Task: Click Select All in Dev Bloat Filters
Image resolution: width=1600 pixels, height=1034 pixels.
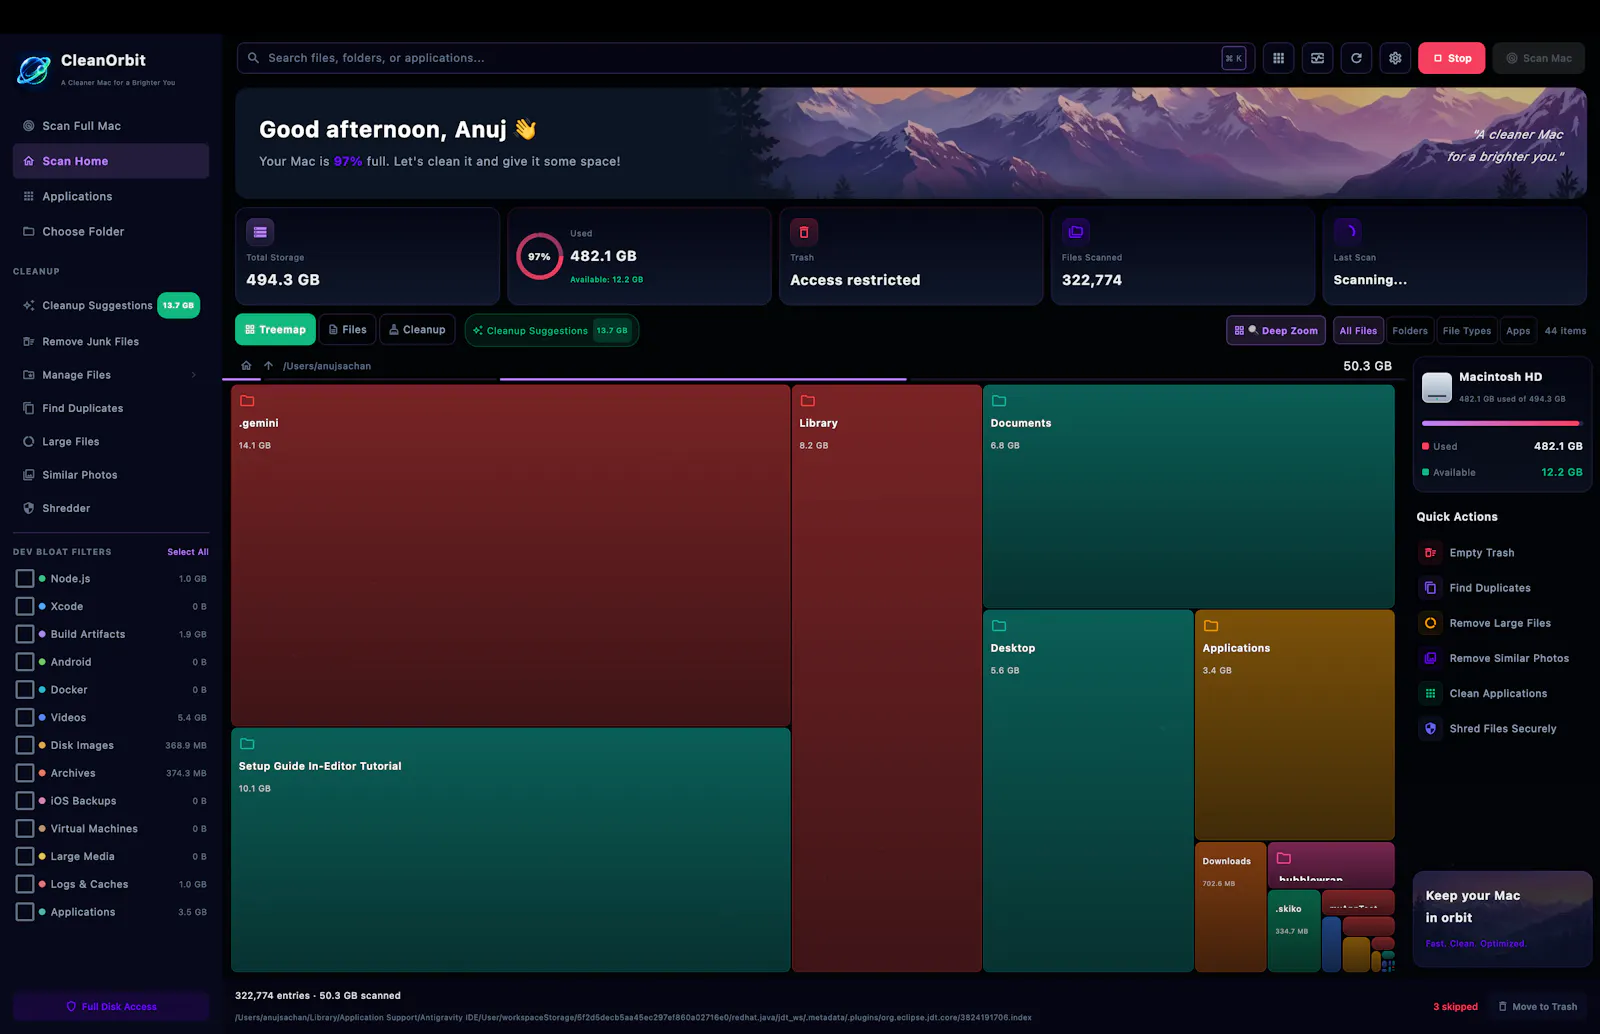Action: point(188,552)
